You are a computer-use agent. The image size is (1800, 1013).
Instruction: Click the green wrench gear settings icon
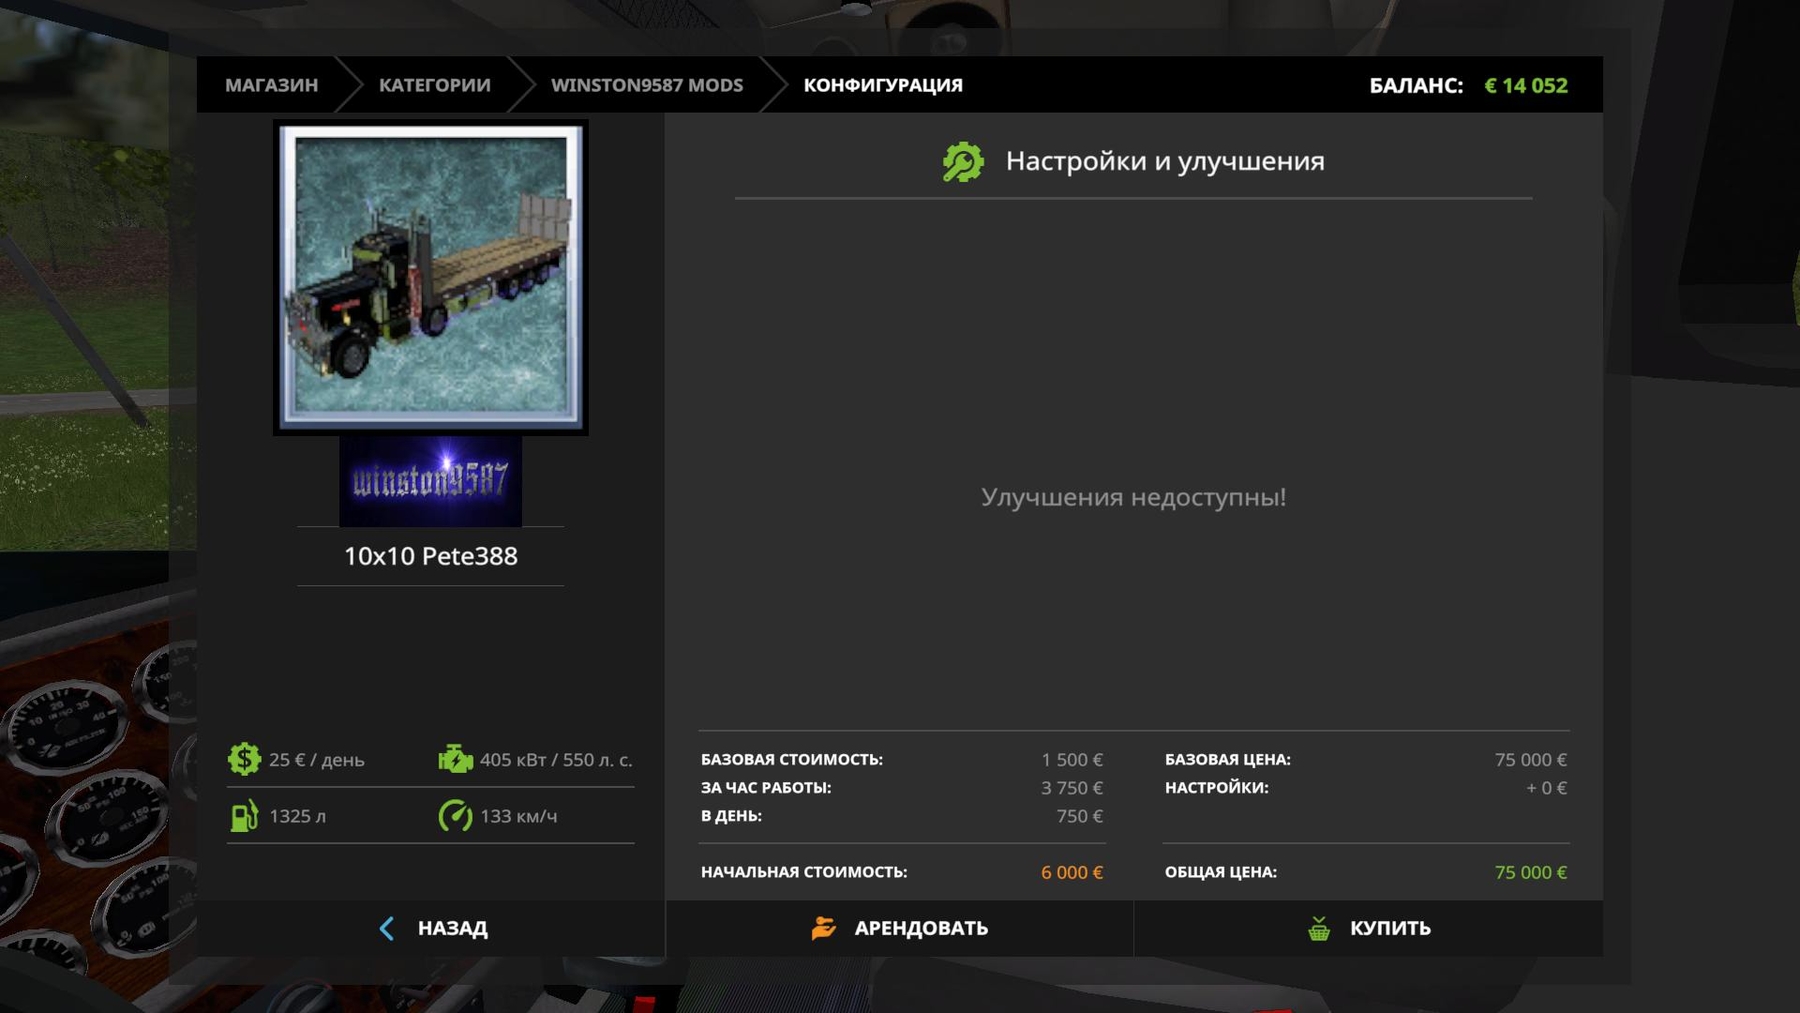click(x=962, y=162)
